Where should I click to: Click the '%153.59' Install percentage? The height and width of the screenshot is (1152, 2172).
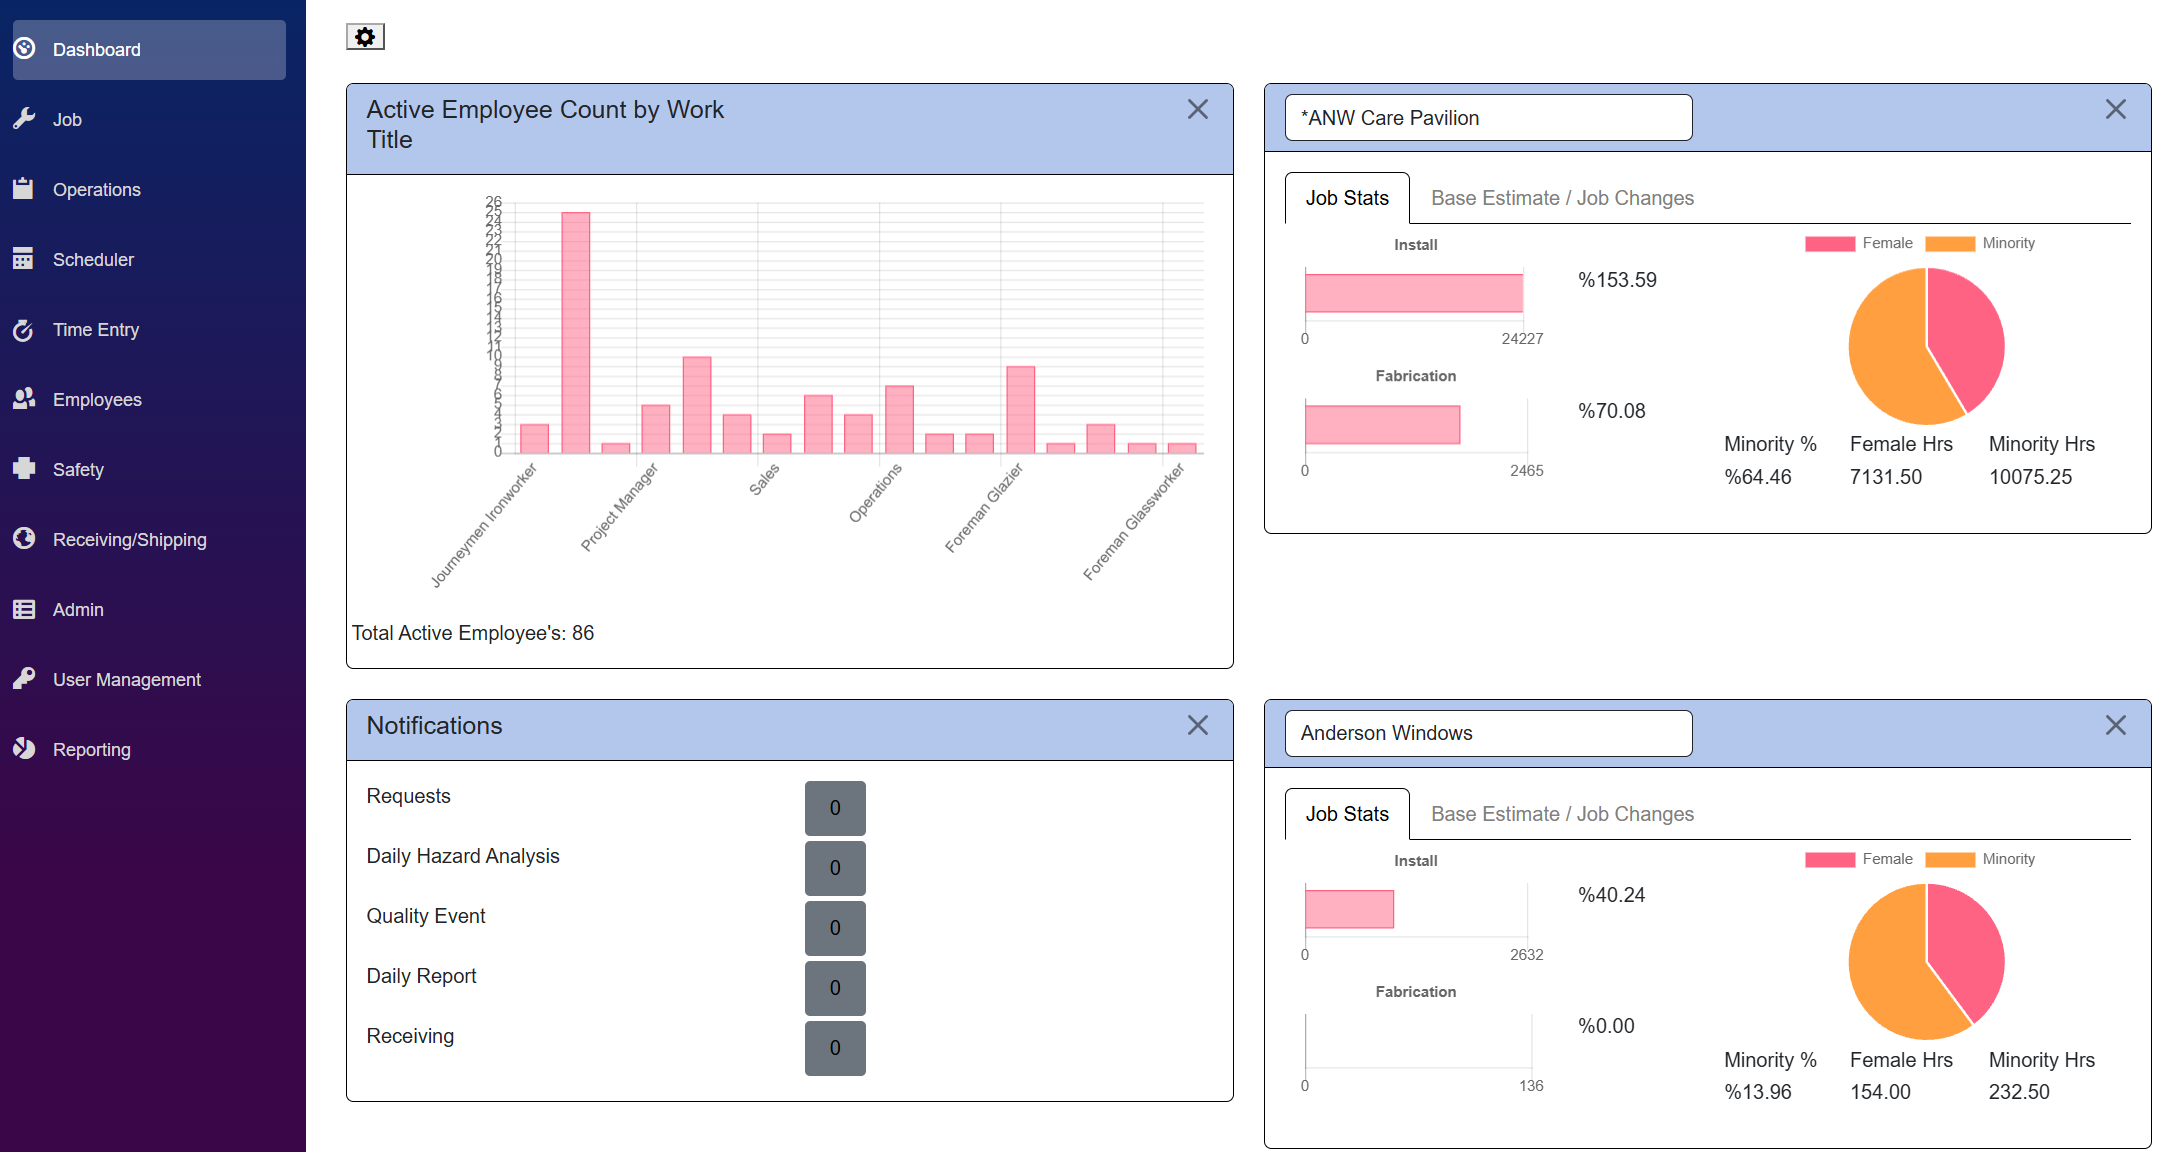point(1617,280)
